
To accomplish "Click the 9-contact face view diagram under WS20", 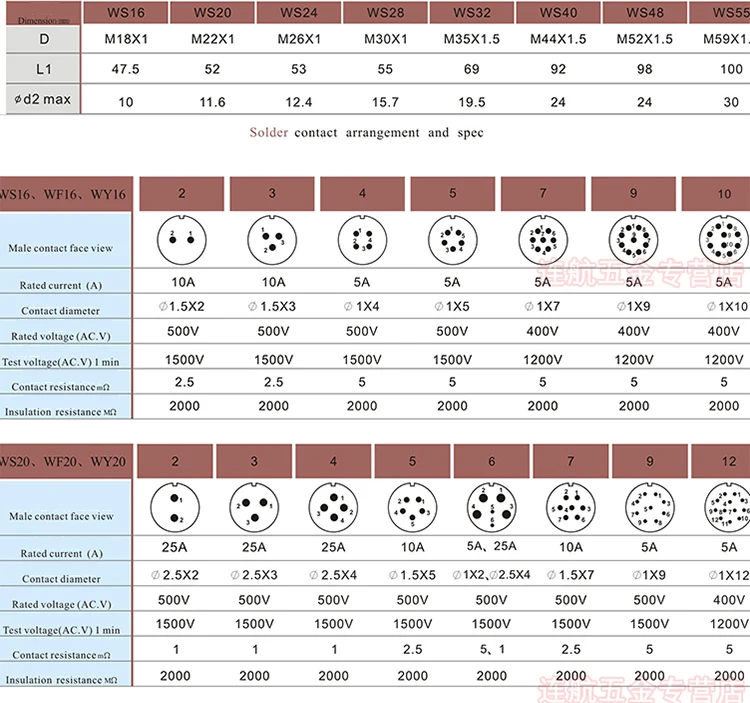I will coord(650,508).
